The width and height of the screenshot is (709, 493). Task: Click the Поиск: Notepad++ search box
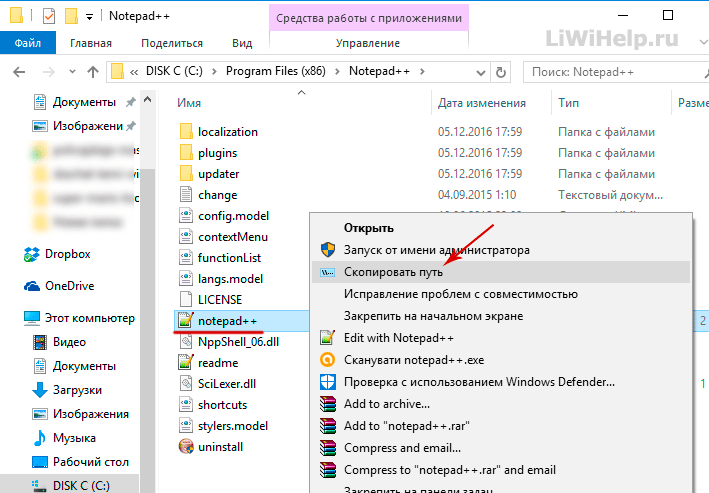(615, 72)
